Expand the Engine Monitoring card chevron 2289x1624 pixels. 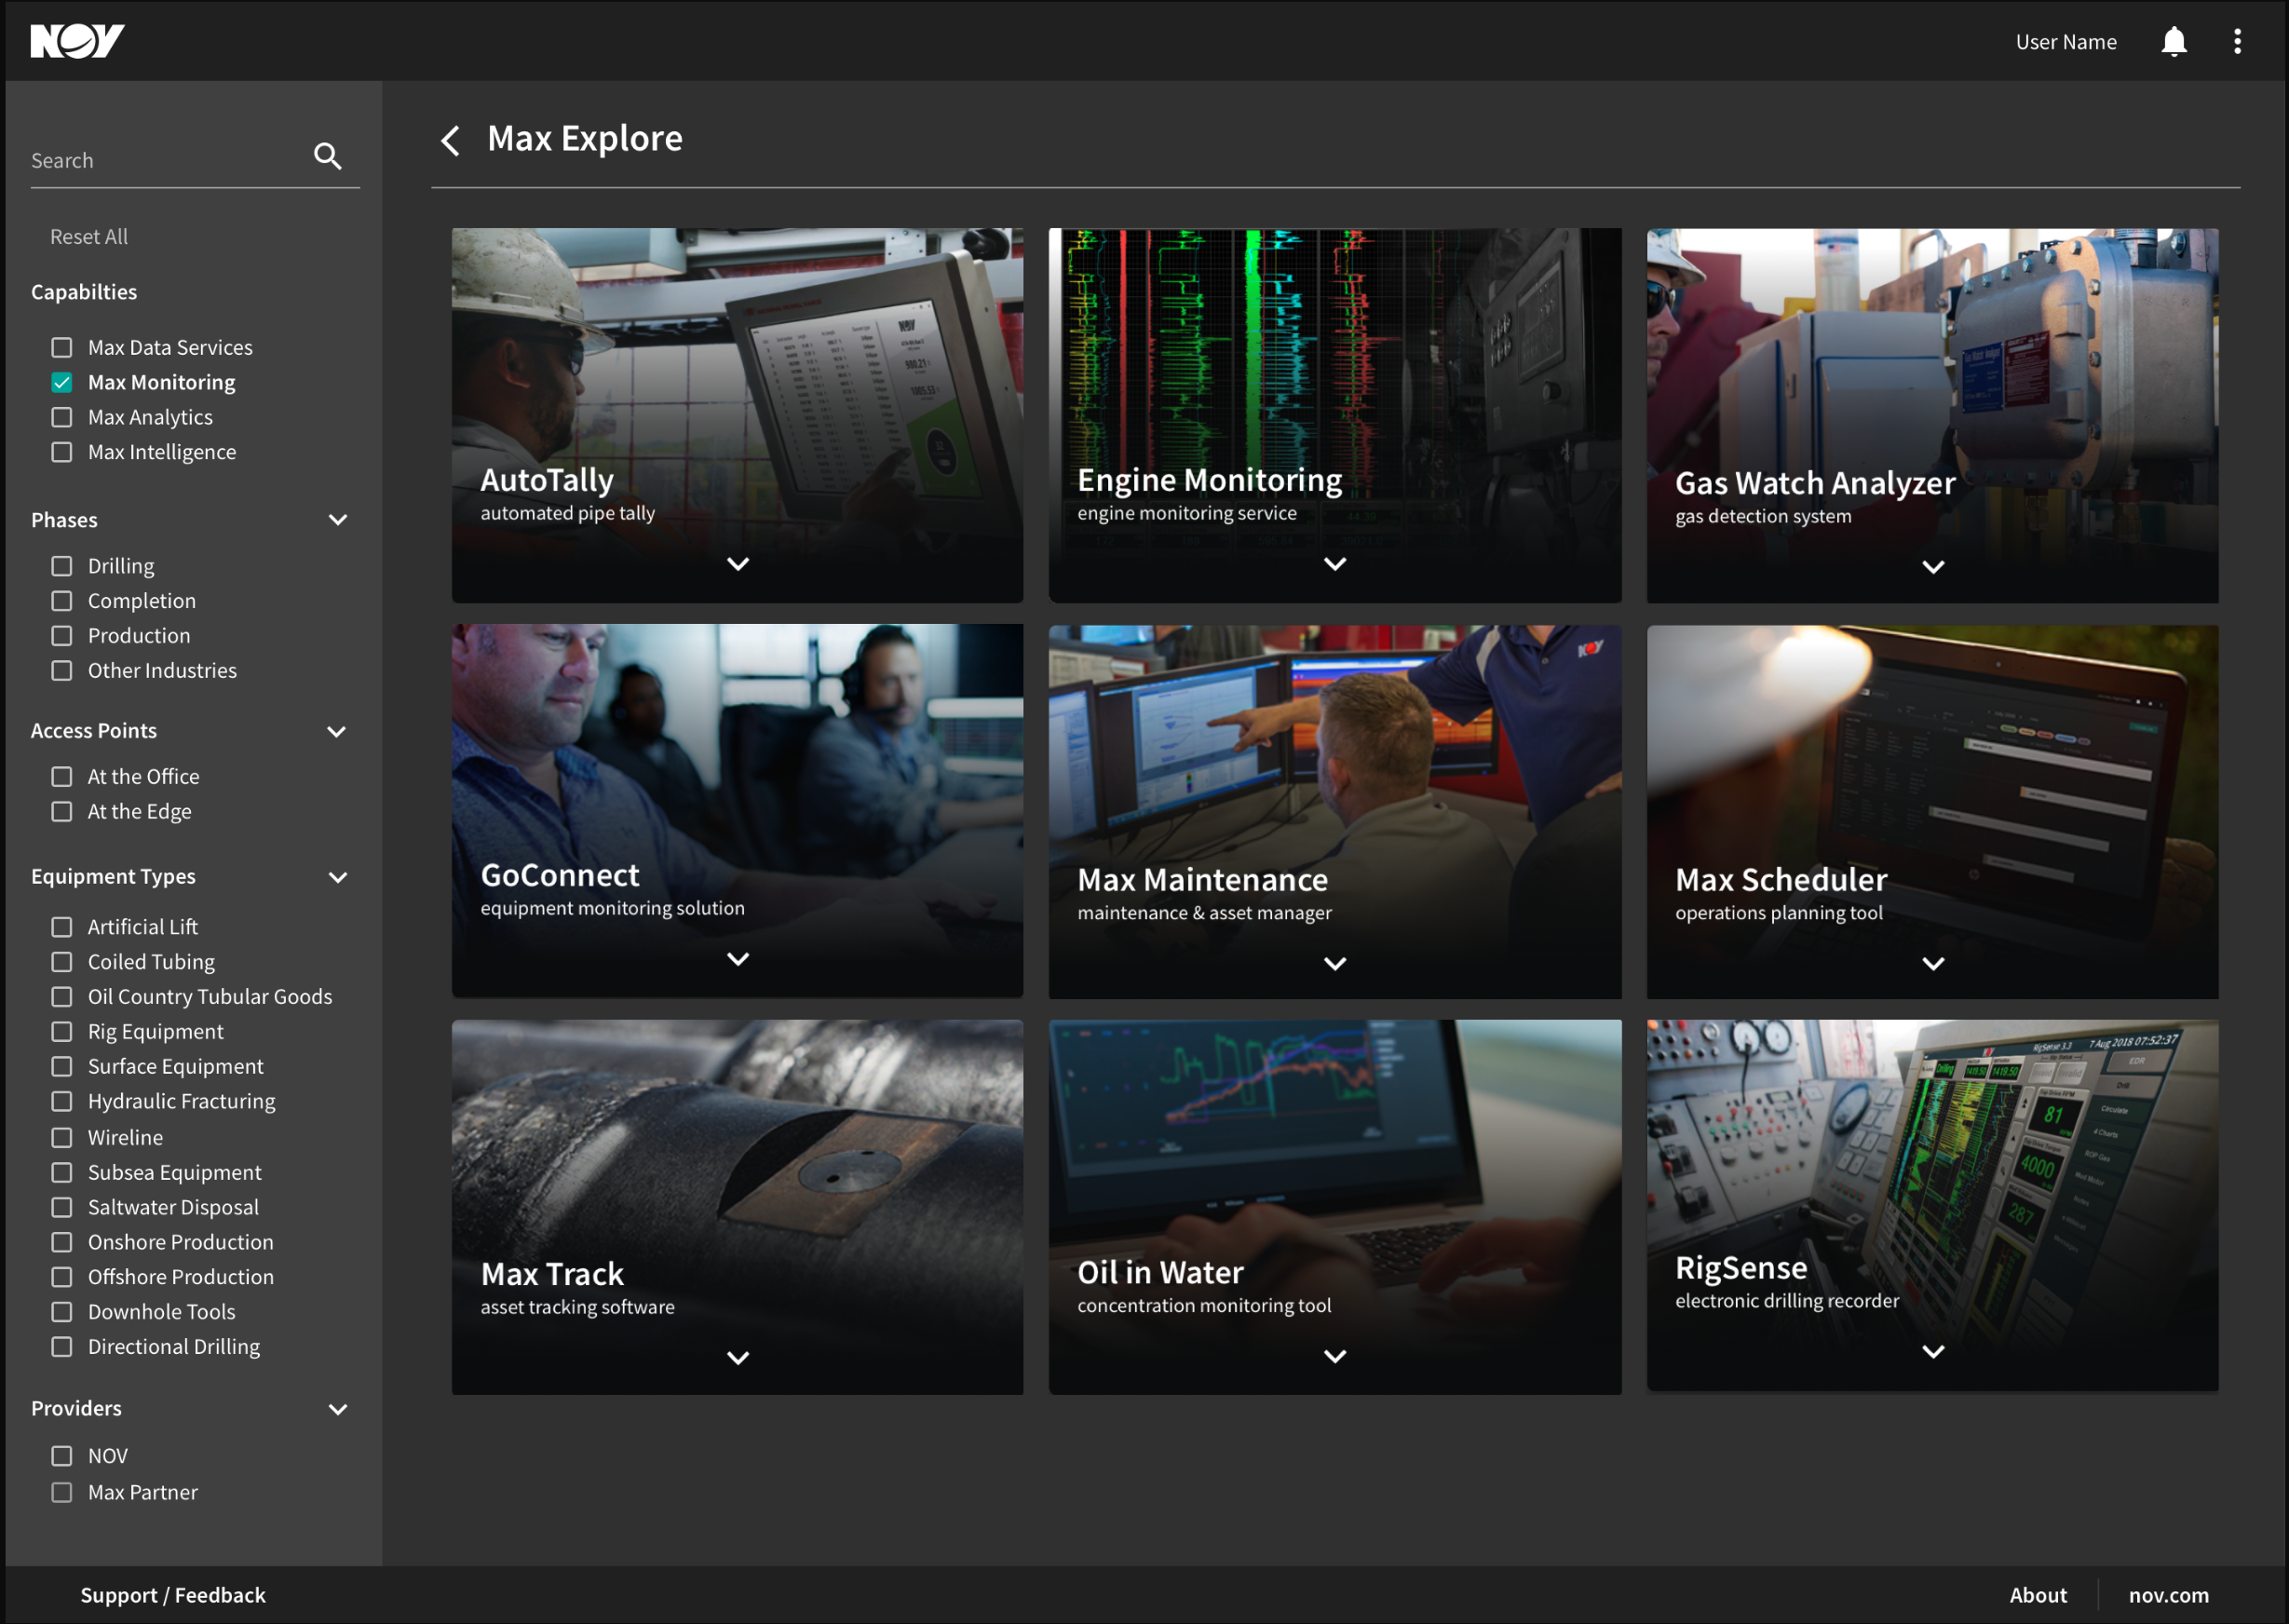(x=1335, y=564)
